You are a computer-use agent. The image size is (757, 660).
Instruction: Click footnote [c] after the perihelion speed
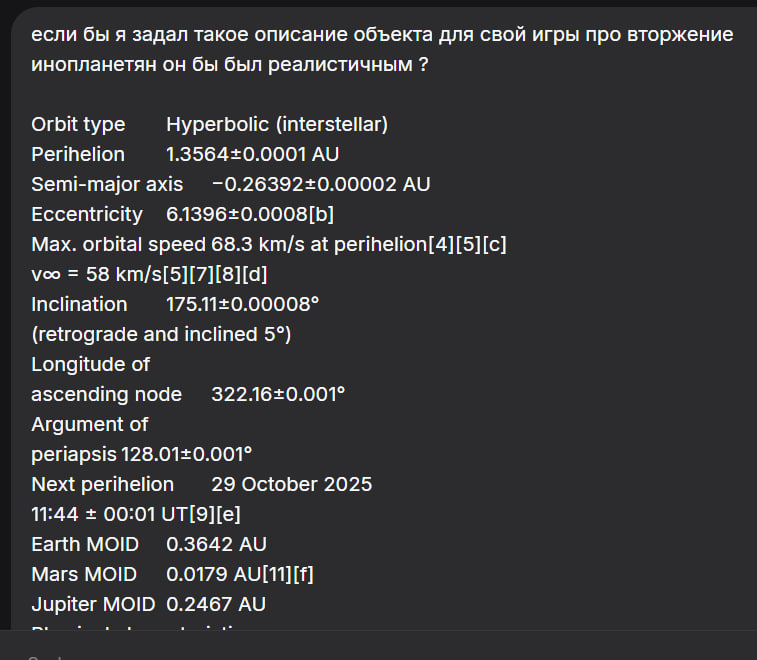[495, 244]
